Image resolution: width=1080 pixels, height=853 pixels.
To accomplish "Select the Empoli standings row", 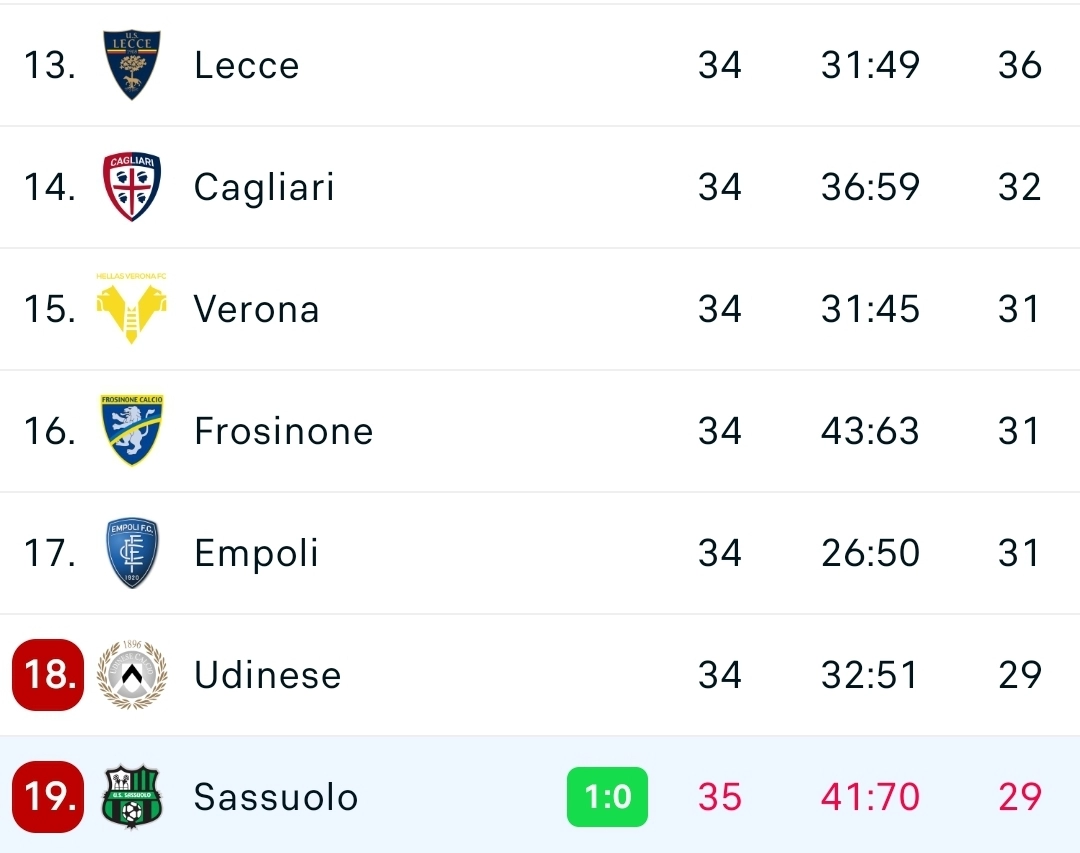I will pos(540,552).
